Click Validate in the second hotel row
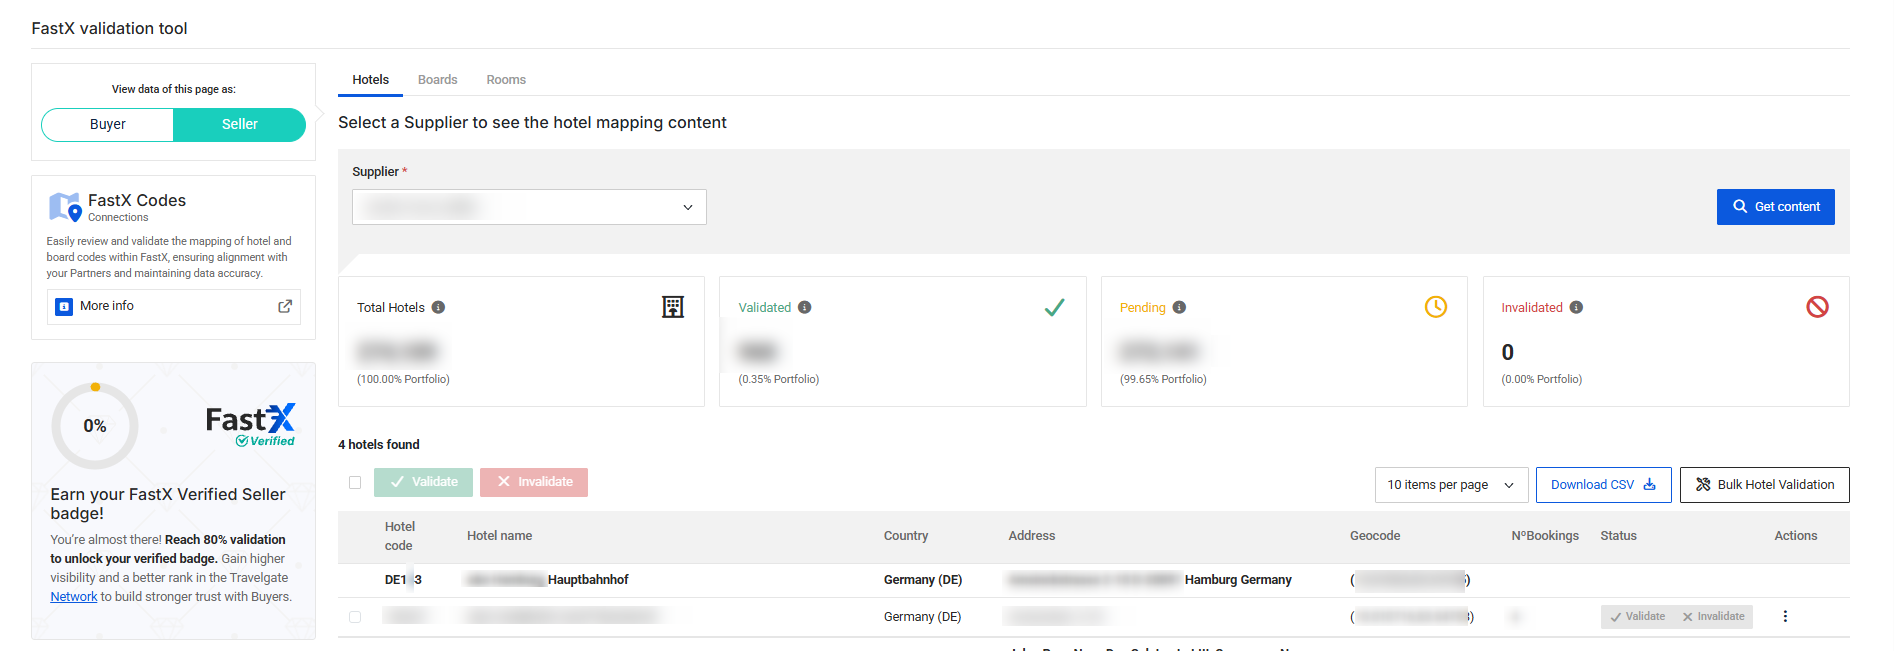Viewport: 1894px width, 651px height. coord(1637,617)
